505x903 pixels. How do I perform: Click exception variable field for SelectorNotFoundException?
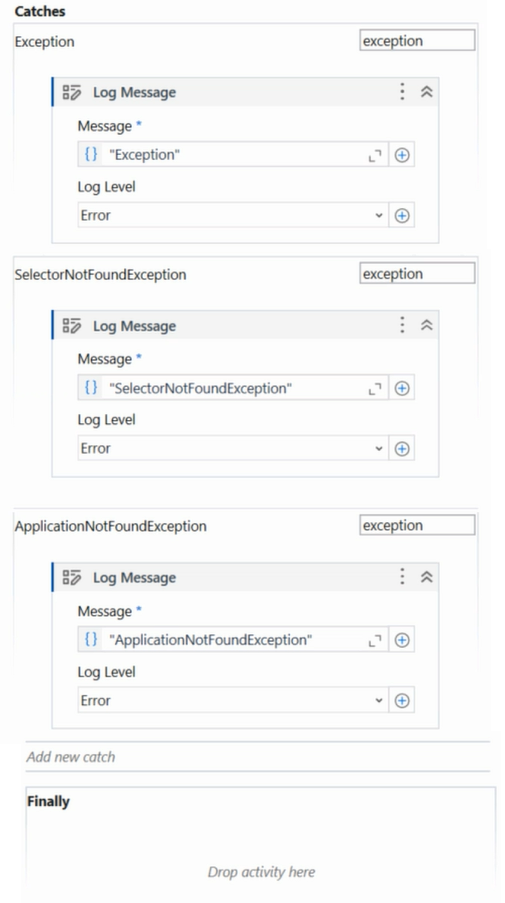[417, 274]
